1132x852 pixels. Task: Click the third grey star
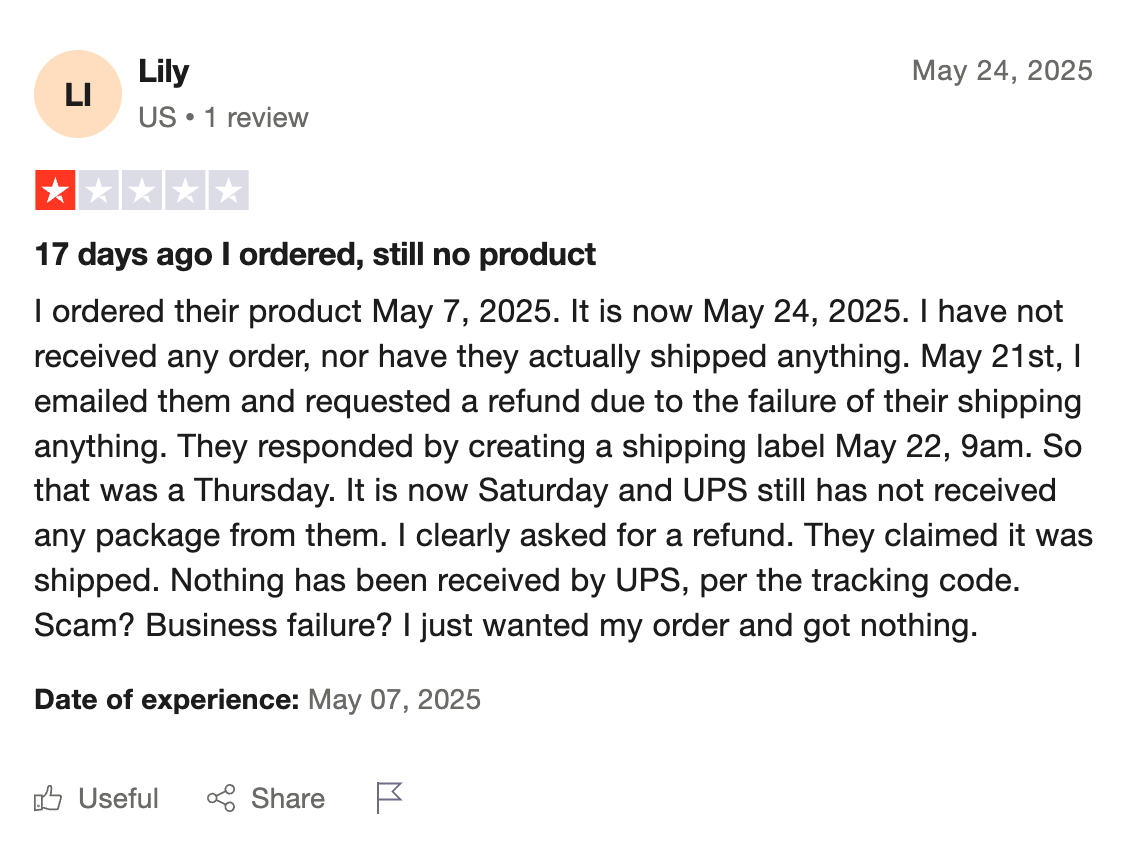[x=142, y=190]
